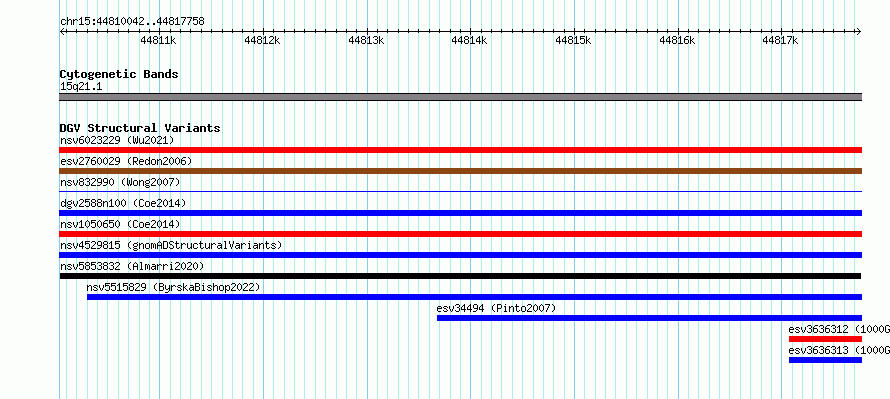The width and height of the screenshot is (890, 399).
Task: Click the ruler's right arrowhead
Action: (859, 32)
